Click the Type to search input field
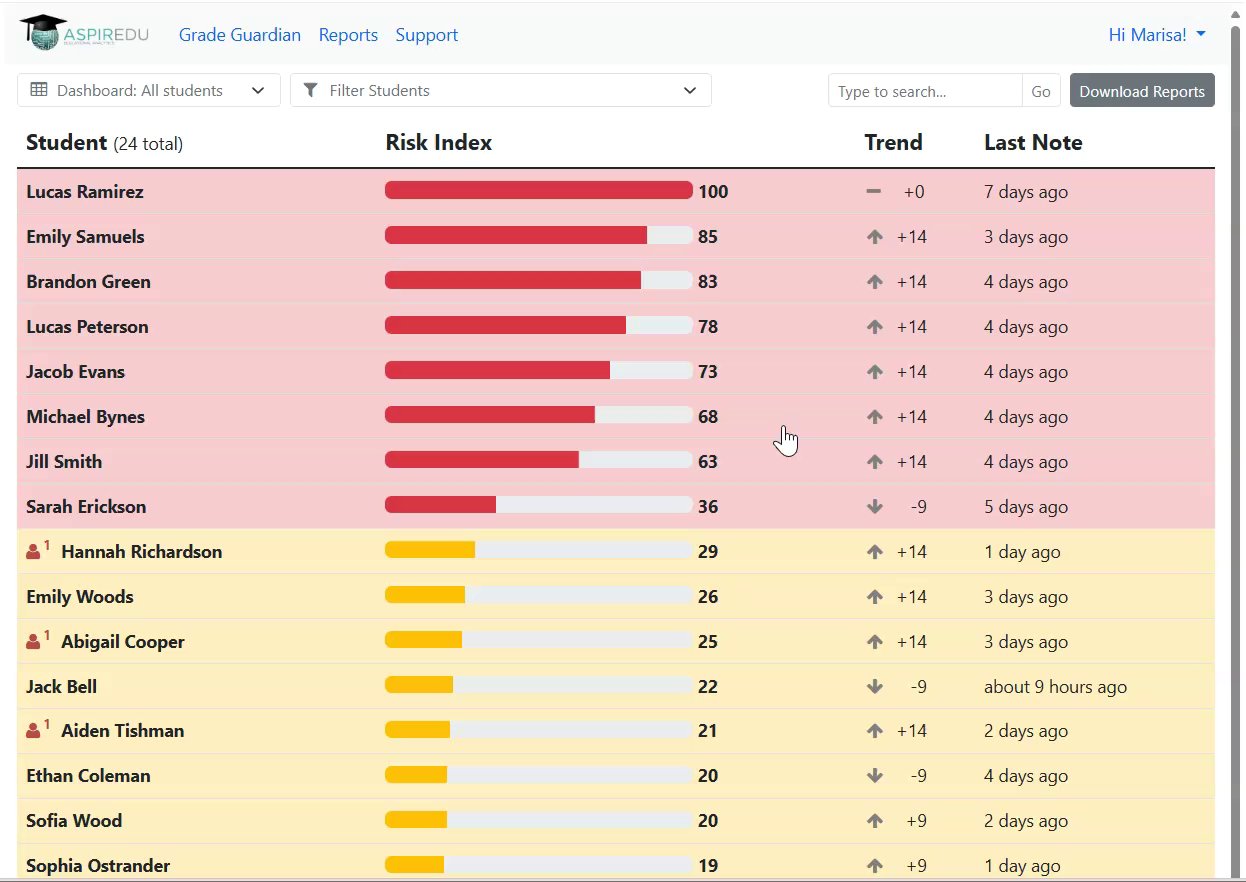 [x=925, y=91]
